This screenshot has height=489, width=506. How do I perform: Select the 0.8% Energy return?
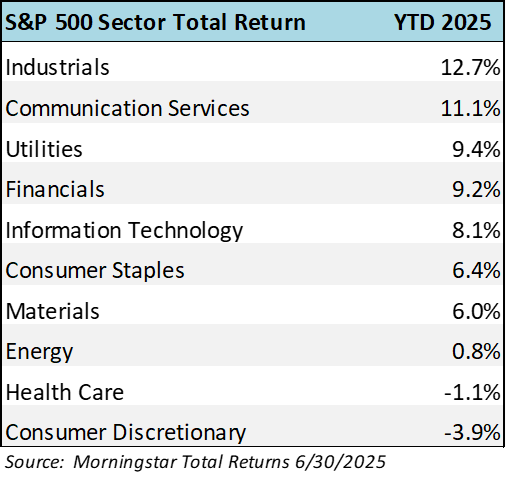pyautogui.click(x=476, y=351)
